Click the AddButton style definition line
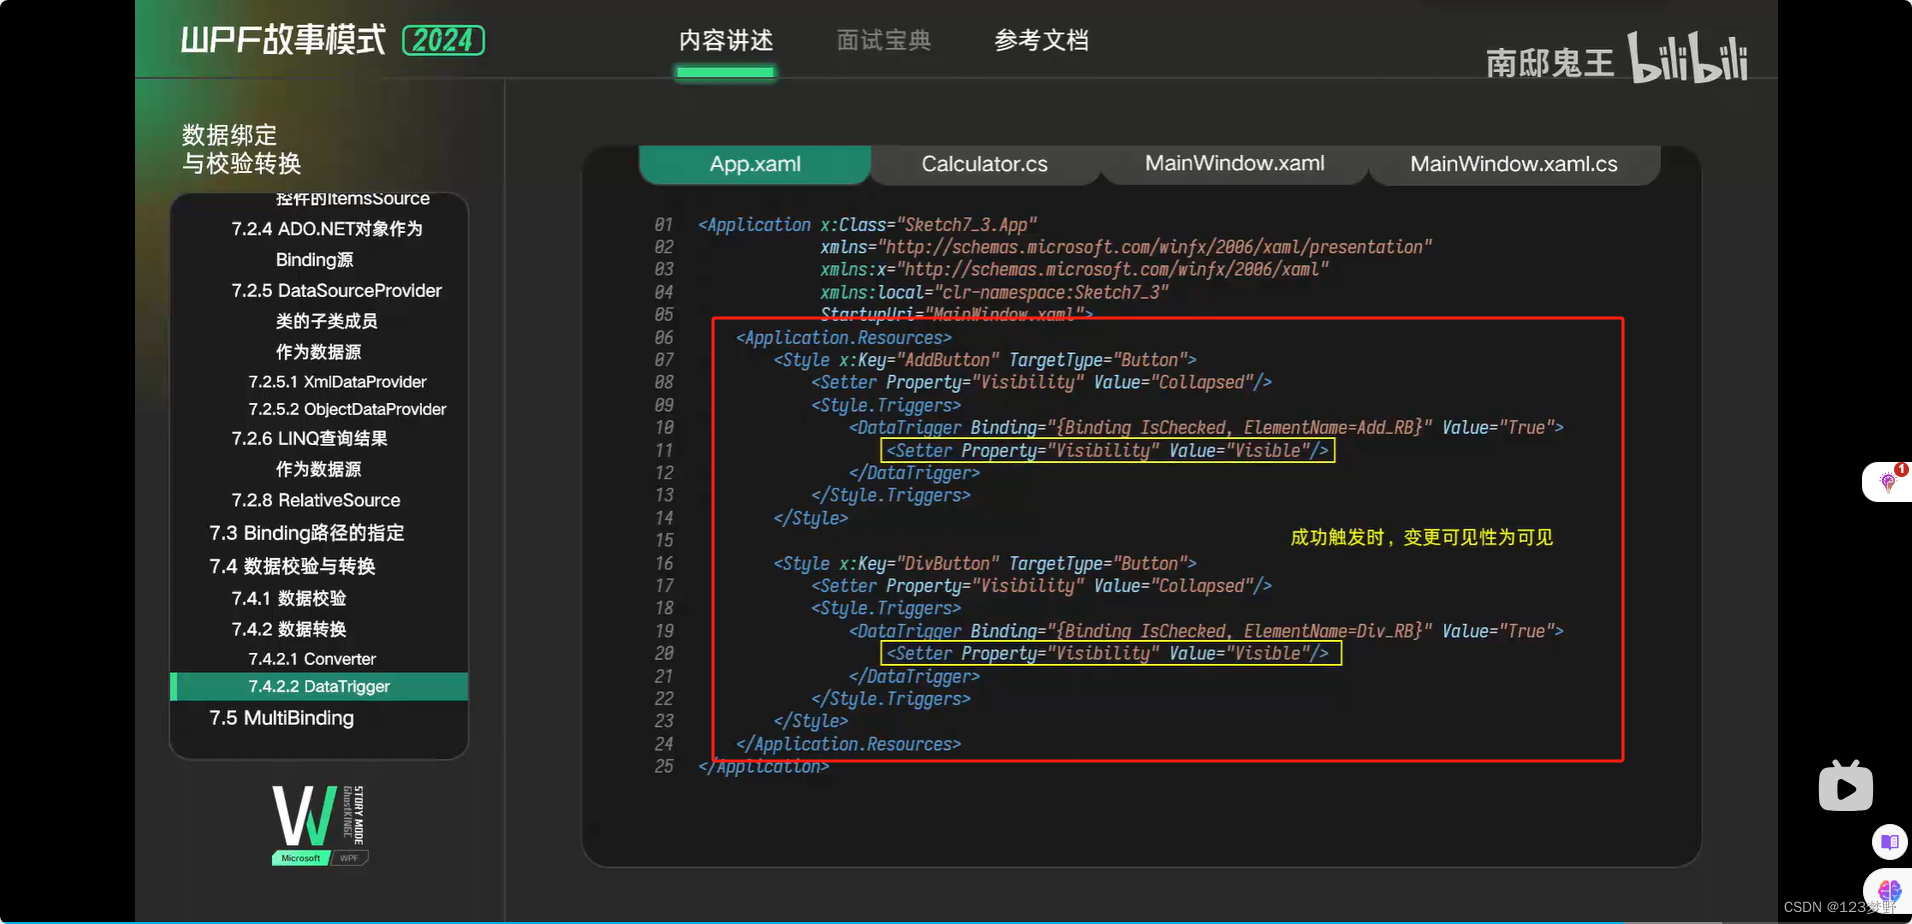Image resolution: width=1912 pixels, height=924 pixels. [985, 360]
